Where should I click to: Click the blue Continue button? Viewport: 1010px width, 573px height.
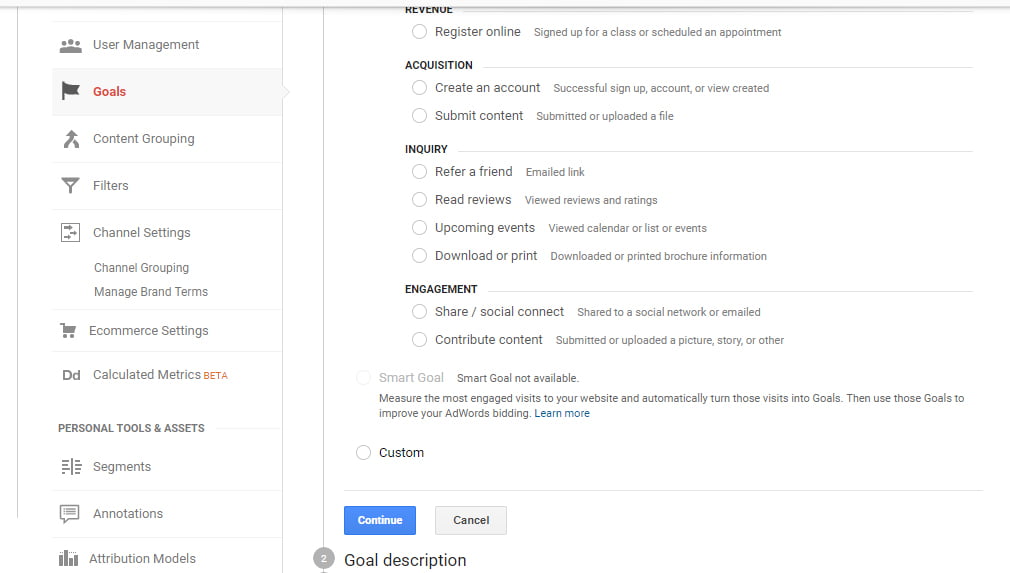pyautogui.click(x=380, y=520)
